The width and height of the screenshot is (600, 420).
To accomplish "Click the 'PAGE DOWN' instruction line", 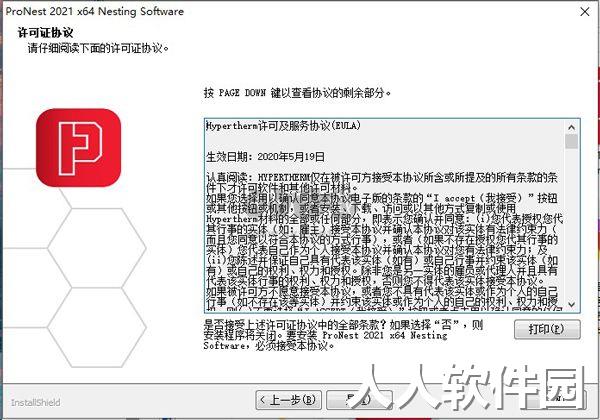I will [297, 93].
